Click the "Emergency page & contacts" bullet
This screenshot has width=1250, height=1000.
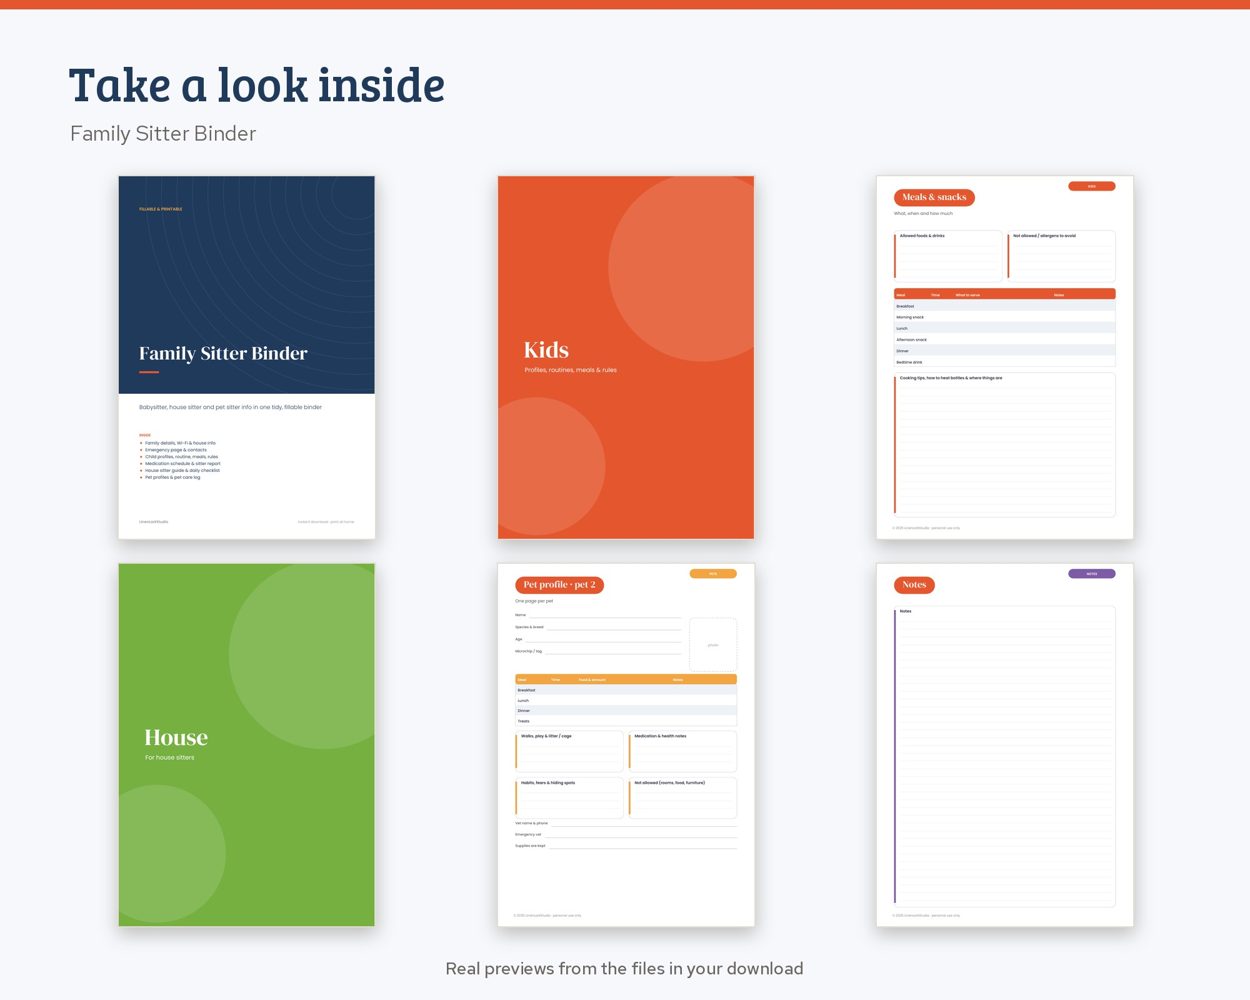click(x=176, y=450)
